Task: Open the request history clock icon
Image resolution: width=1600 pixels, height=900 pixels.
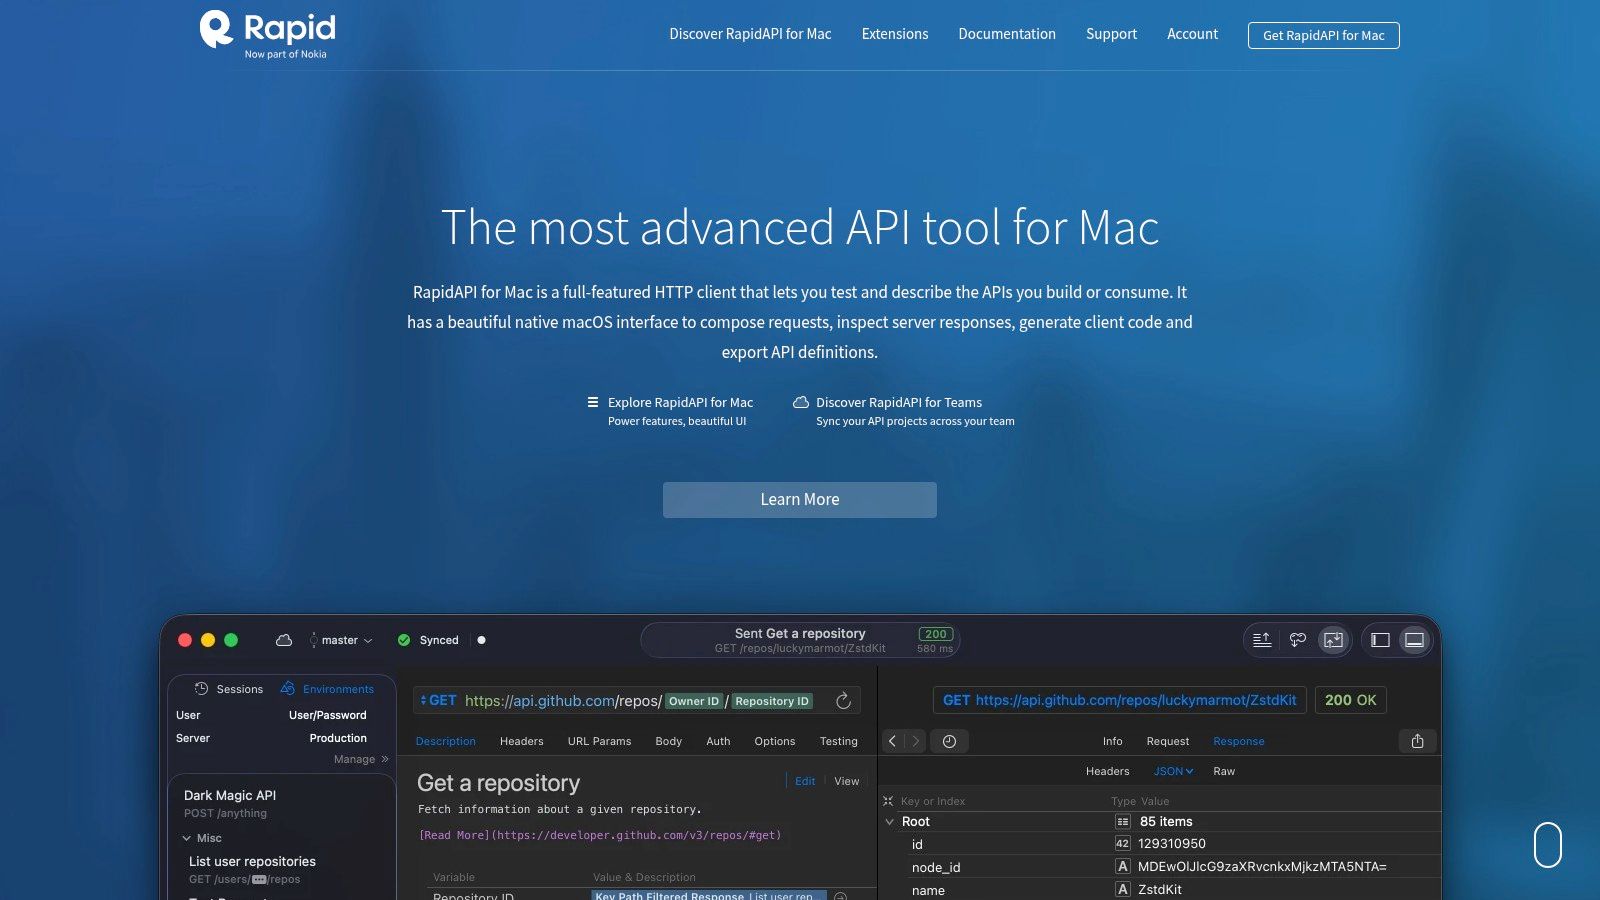Action: [950, 741]
